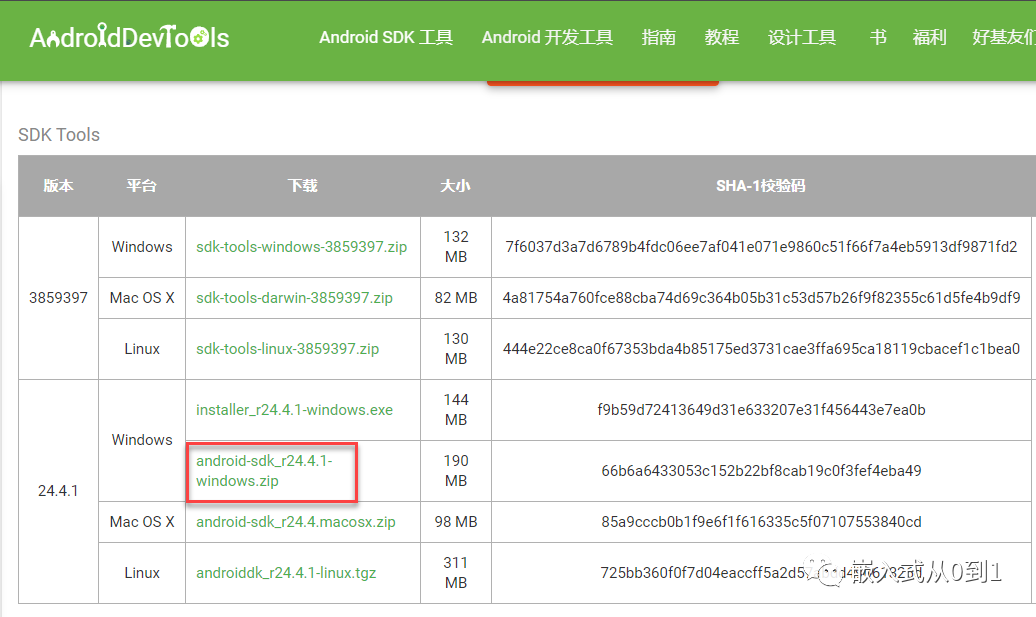1036x617 pixels.
Task: Open the 设计工具 navigation item
Action: pos(801,37)
